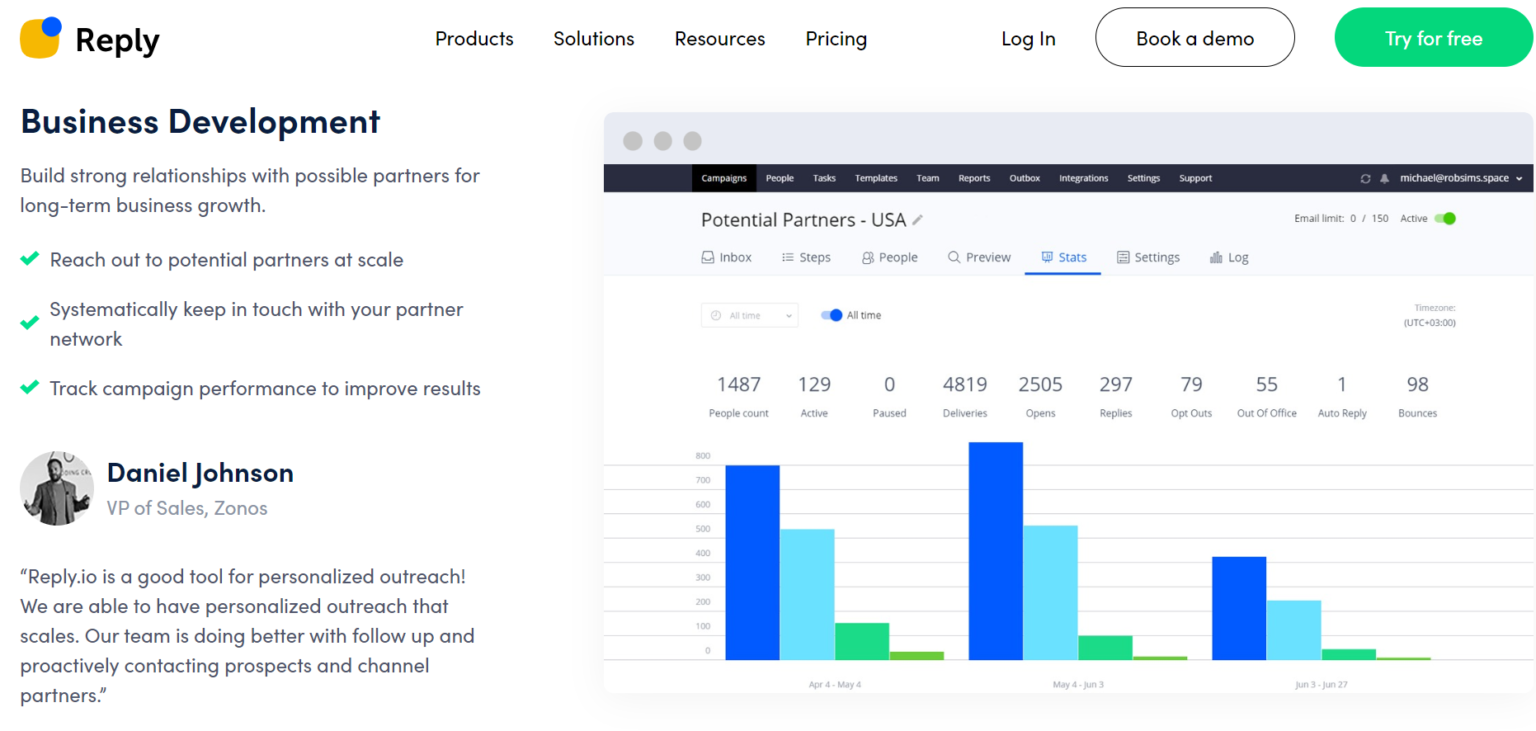Viewport: 1536px width, 731px height.
Task: Click the Email limit 0 / 150 text
Action: click(1341, 218)
